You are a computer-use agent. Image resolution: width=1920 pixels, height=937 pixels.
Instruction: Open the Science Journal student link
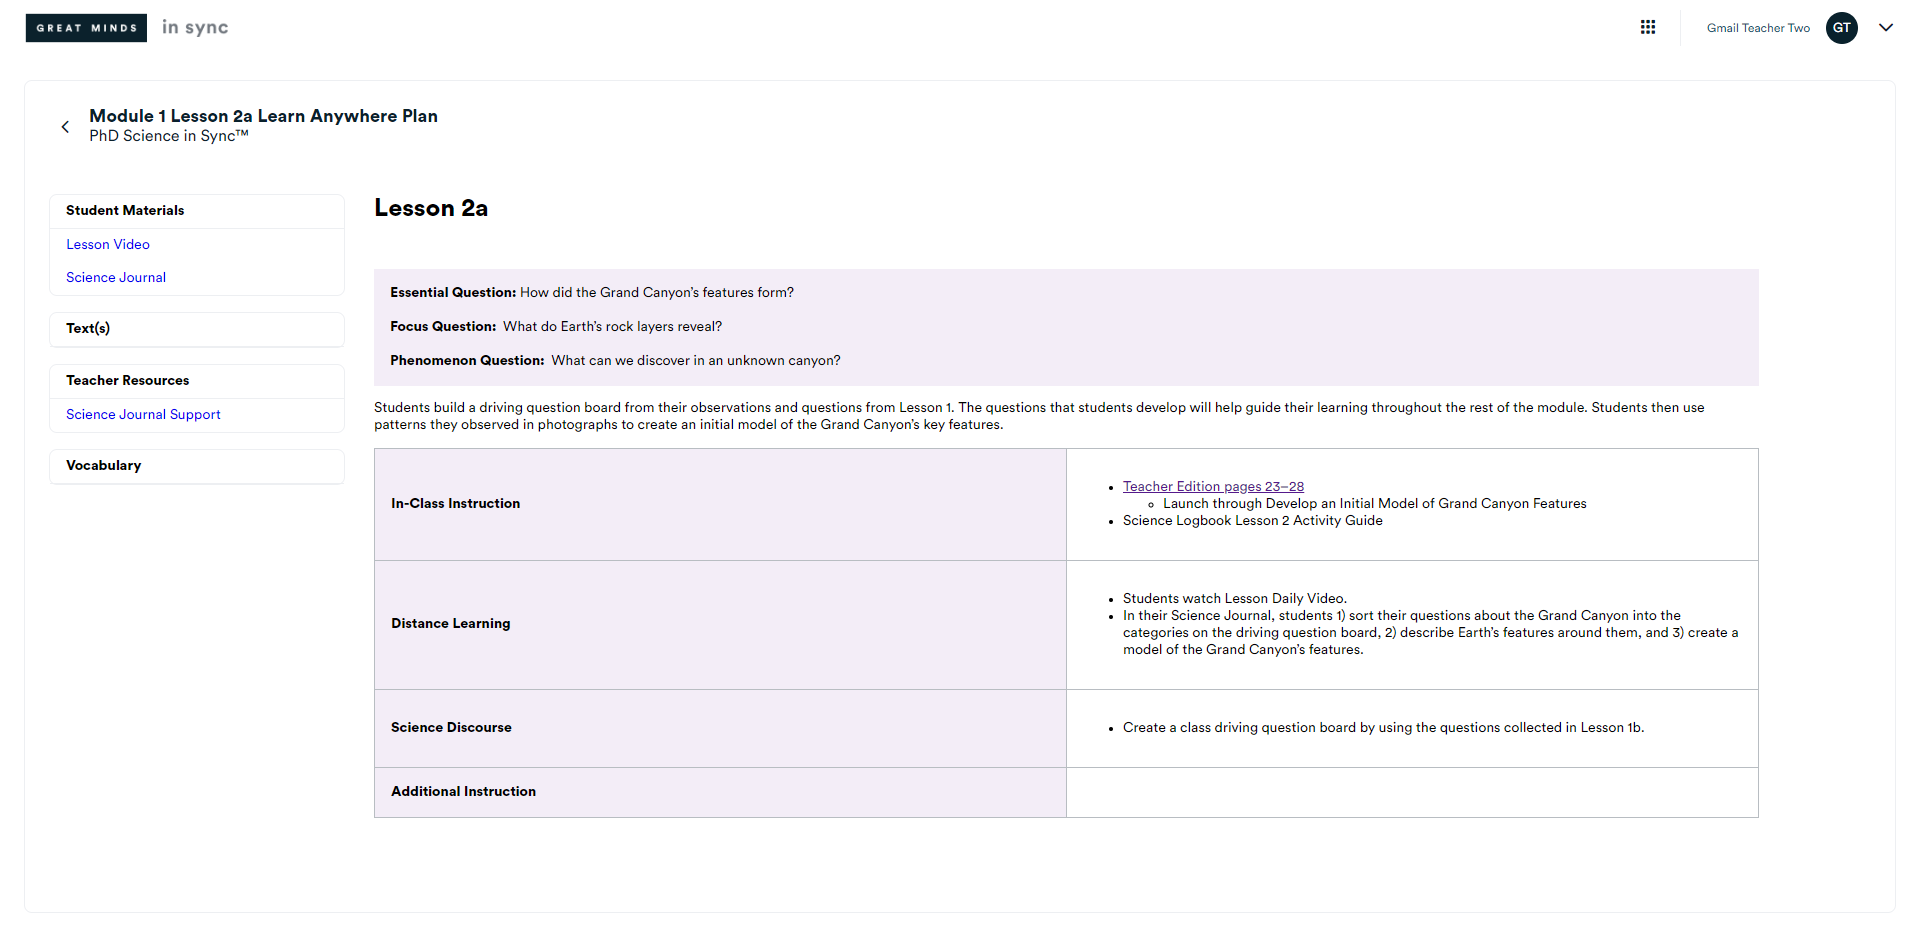[x=116, y=278]
